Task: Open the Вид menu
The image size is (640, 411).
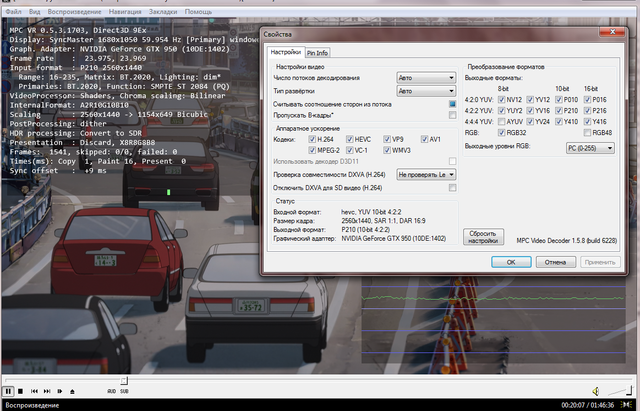Action: (35, 12)
